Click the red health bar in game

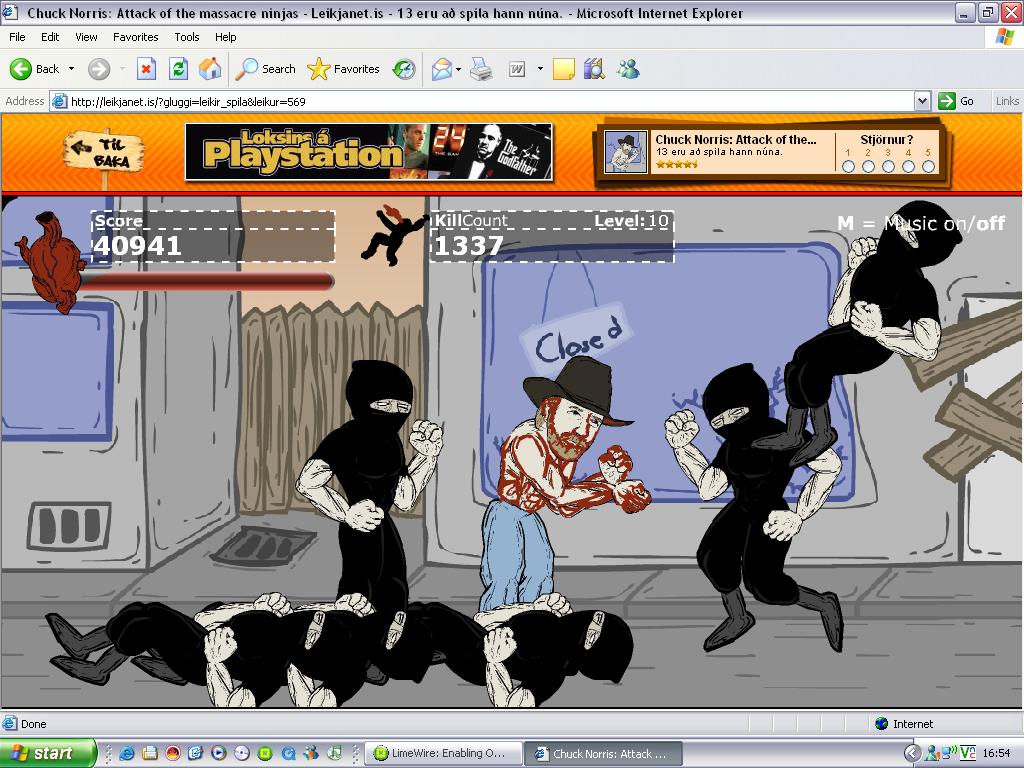click(x=208, y=281)
